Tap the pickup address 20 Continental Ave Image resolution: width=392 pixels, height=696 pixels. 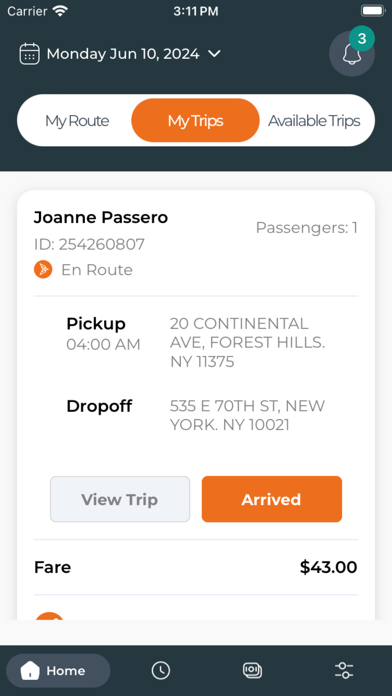pyautogui.click(x=247, y=343)
